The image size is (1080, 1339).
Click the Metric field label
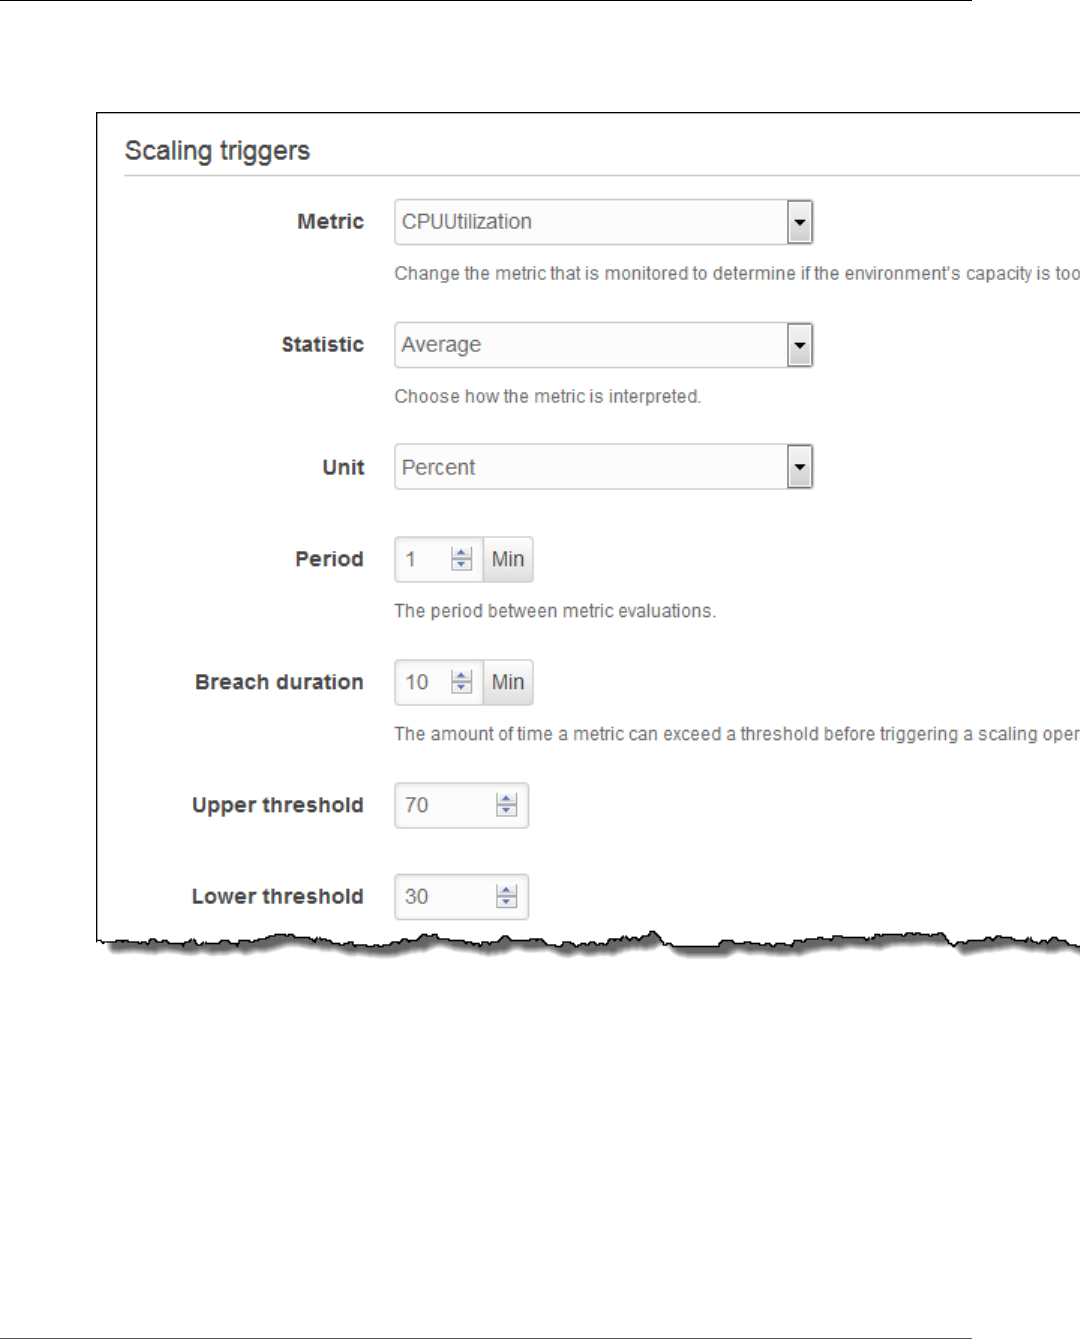[x=330, y=222]
